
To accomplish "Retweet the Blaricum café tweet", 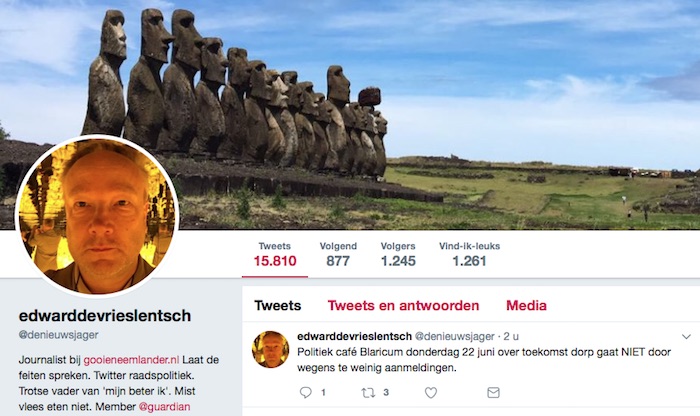I will [x=368, y=392].
